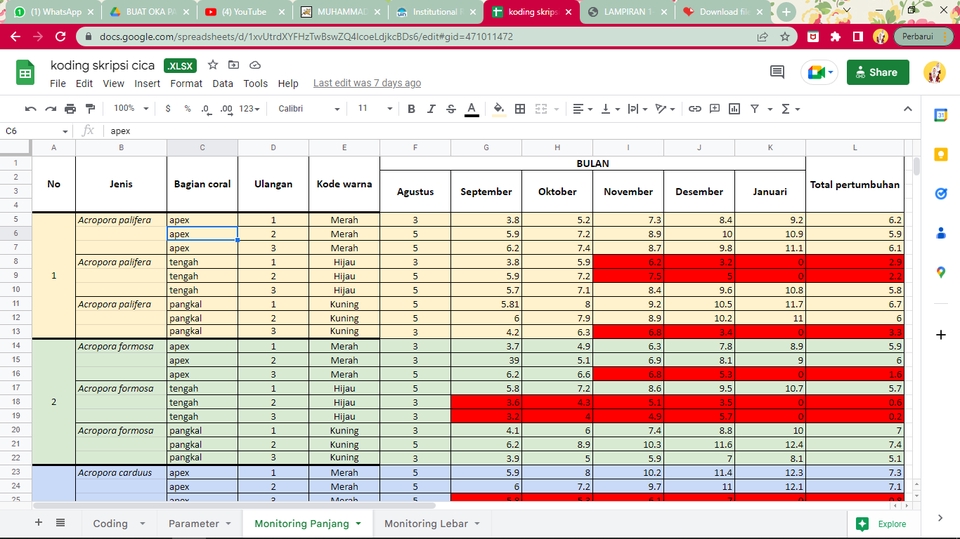Click the Explore button
This screenshot has height=539, width=960.
pyautogui.click(x=882, y=524)
